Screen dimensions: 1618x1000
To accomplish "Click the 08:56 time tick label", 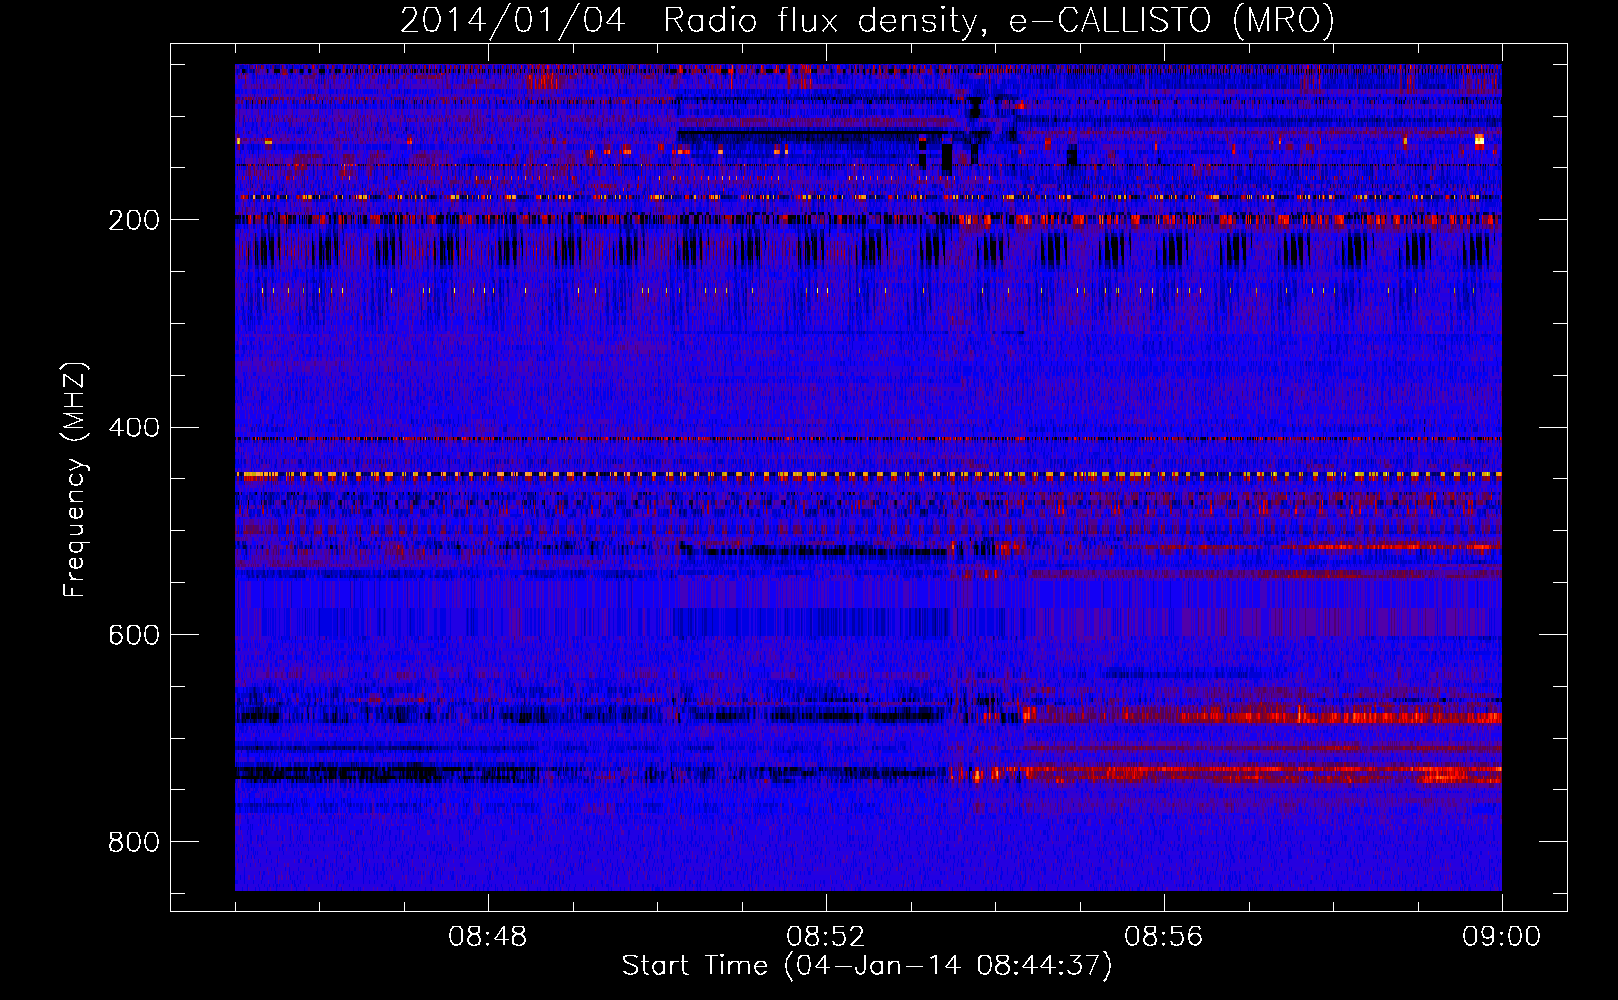I will pos(1164,937).
